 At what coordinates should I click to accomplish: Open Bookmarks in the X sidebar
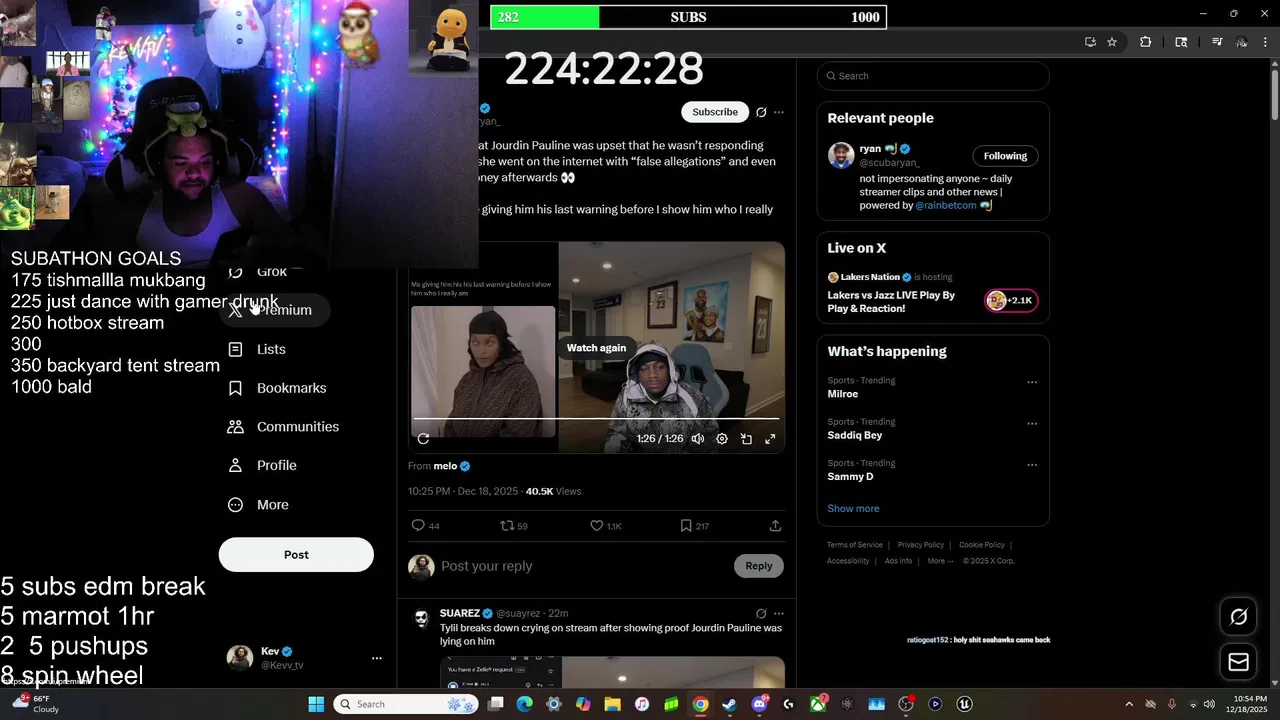pos(277,388)
